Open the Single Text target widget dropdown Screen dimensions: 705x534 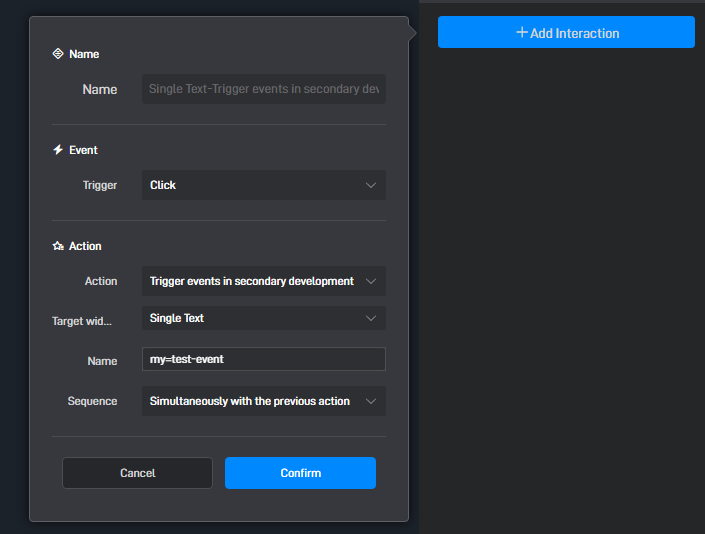pos(264,318)
